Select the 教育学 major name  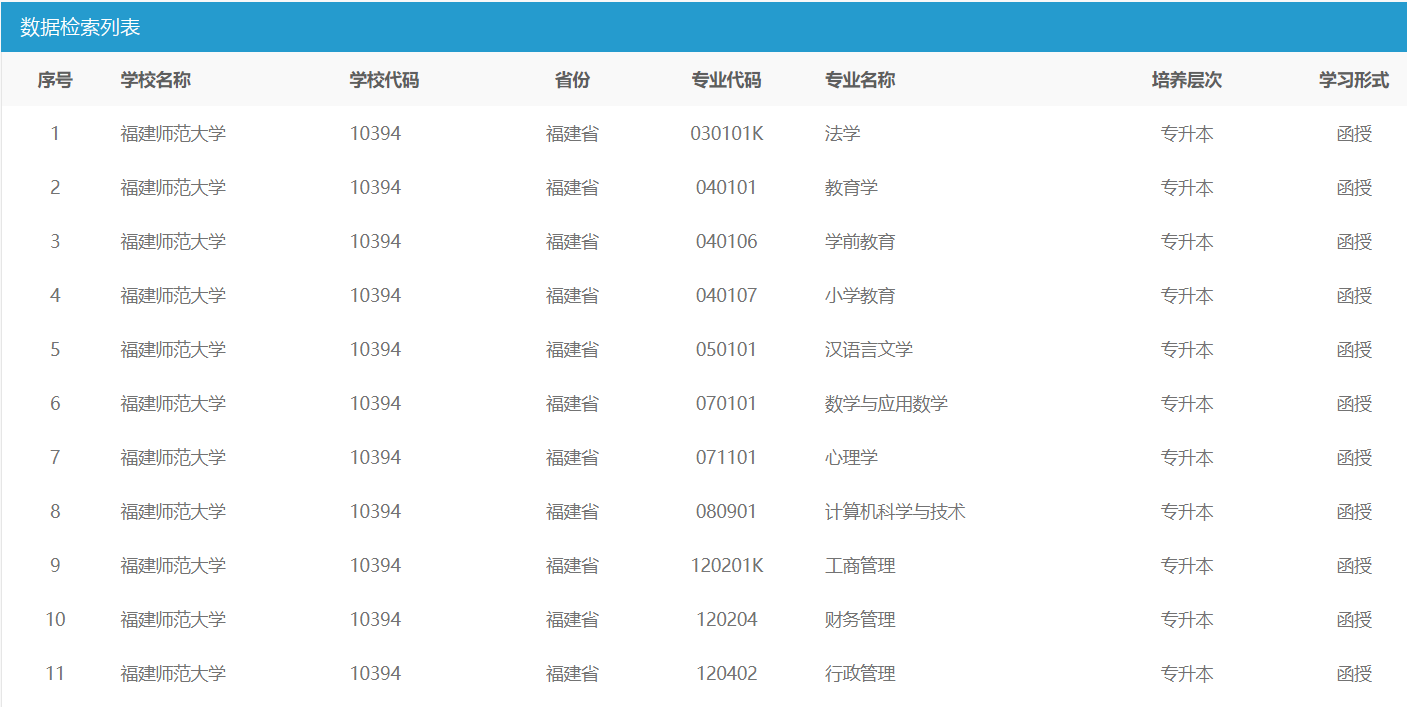click(852, 188)
